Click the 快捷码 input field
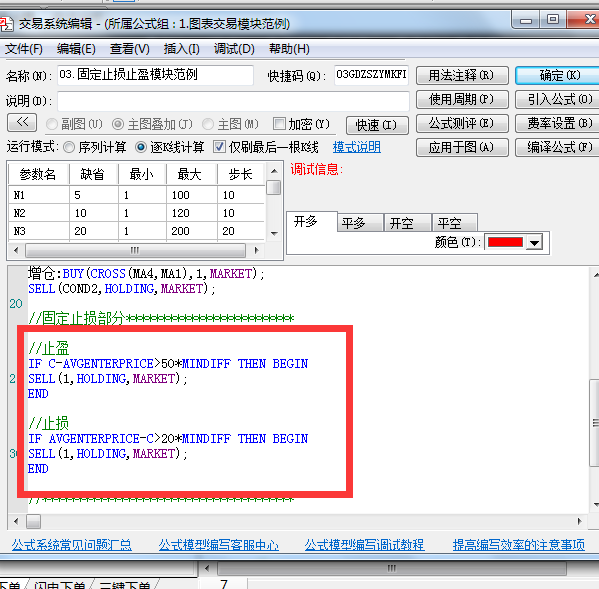 click(x=371, y=75)
